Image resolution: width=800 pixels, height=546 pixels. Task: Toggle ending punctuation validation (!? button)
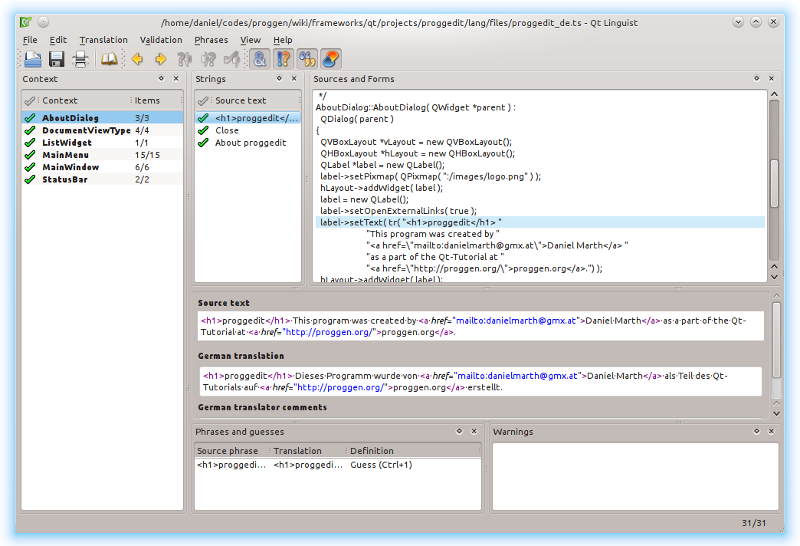[x=283, y=59]
